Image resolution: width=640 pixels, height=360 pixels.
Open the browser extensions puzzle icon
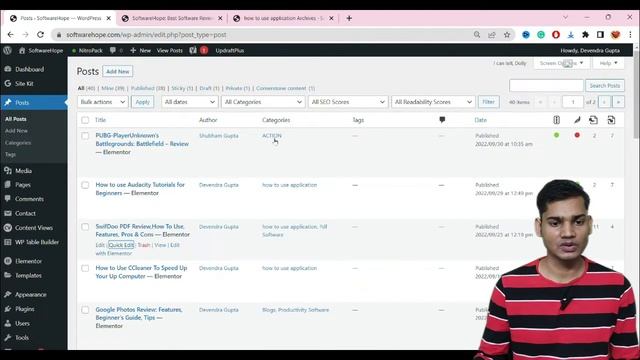click(x=585, y=35)
